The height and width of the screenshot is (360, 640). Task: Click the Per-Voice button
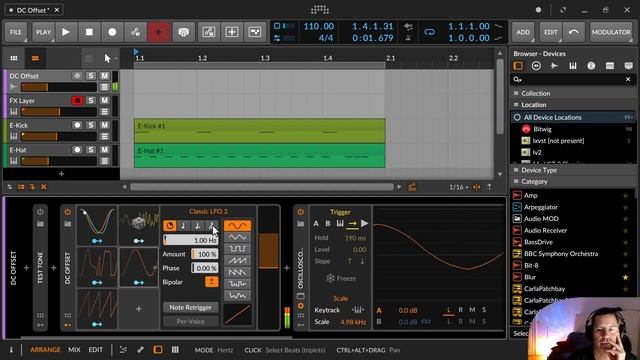pyautogui.click(x=191, y=321)
